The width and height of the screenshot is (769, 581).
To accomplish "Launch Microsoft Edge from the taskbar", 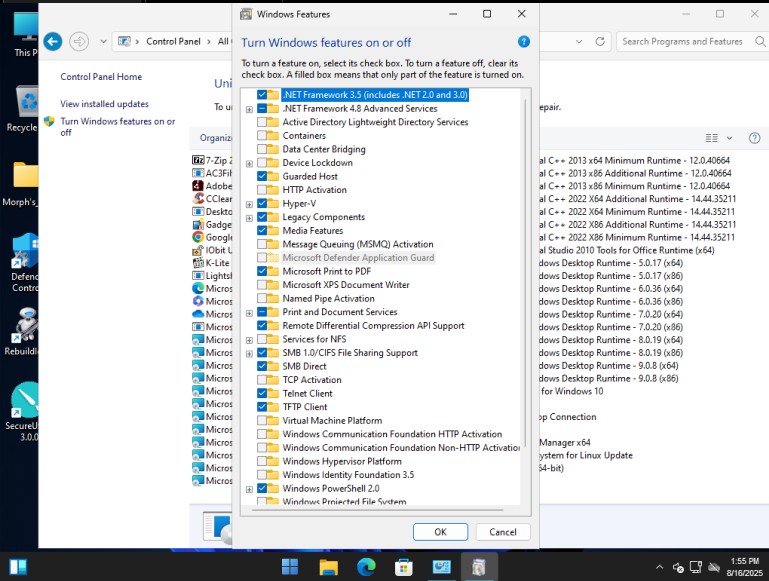I will click(x=366, y=567).
